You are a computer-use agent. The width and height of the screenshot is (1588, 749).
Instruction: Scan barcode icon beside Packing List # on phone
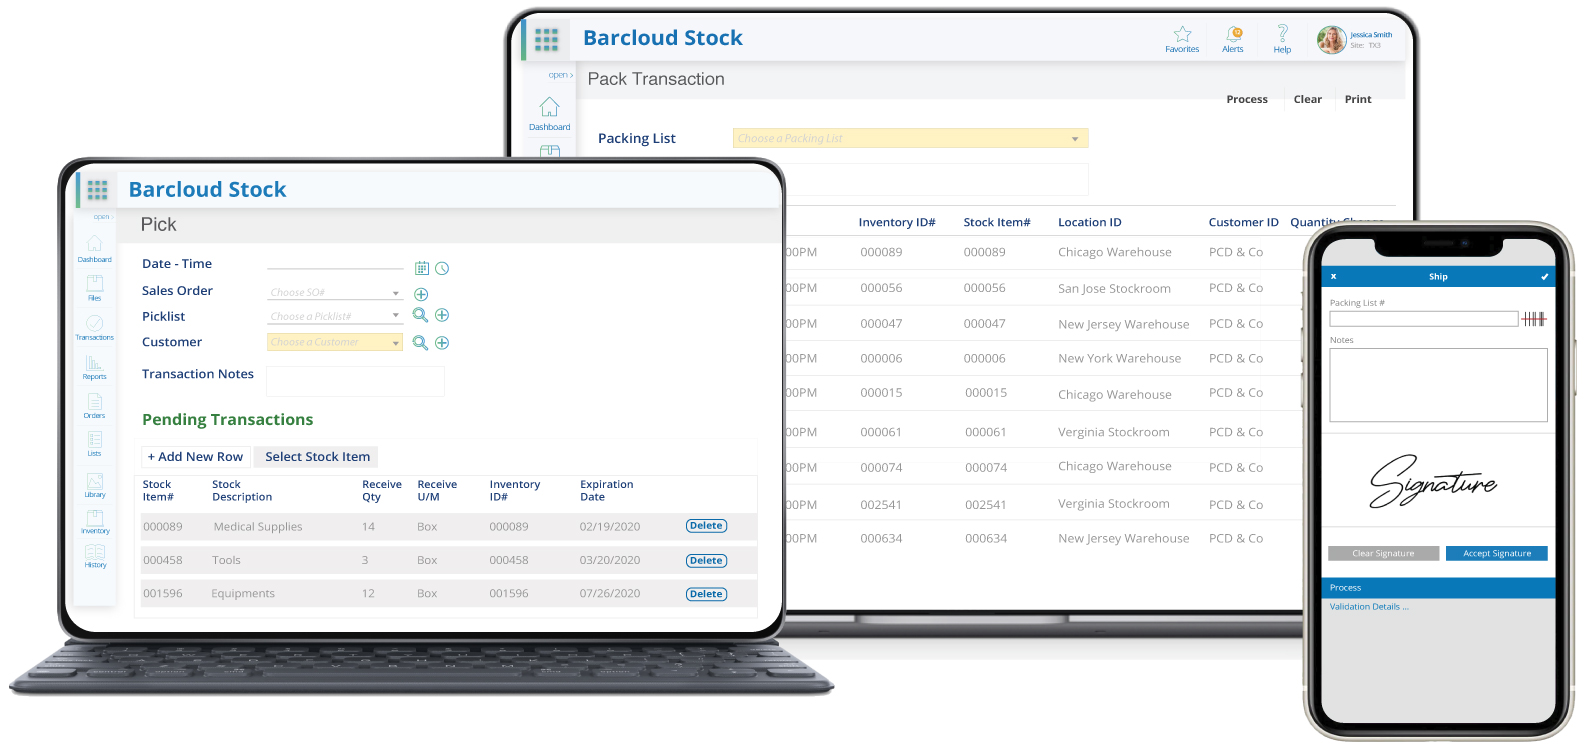[1534, 319]
